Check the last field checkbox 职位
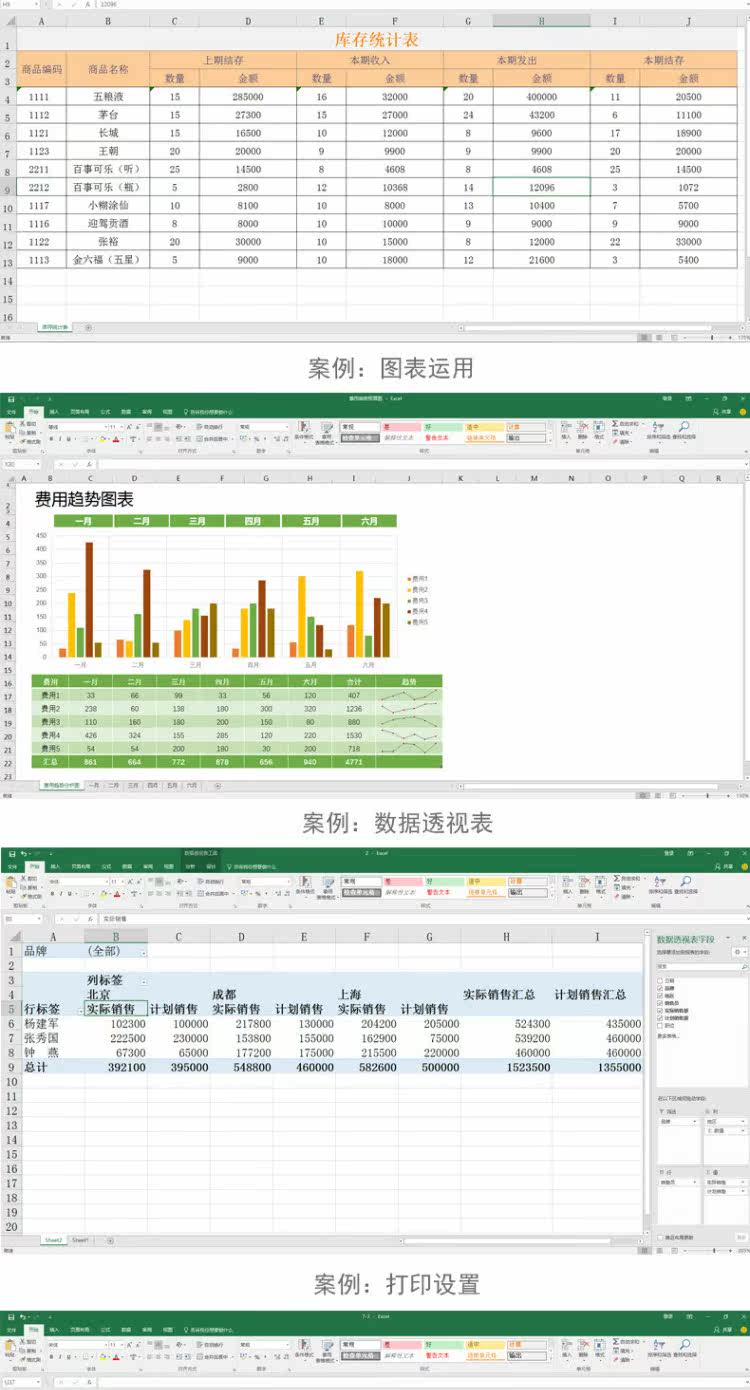 point(660,1025)
